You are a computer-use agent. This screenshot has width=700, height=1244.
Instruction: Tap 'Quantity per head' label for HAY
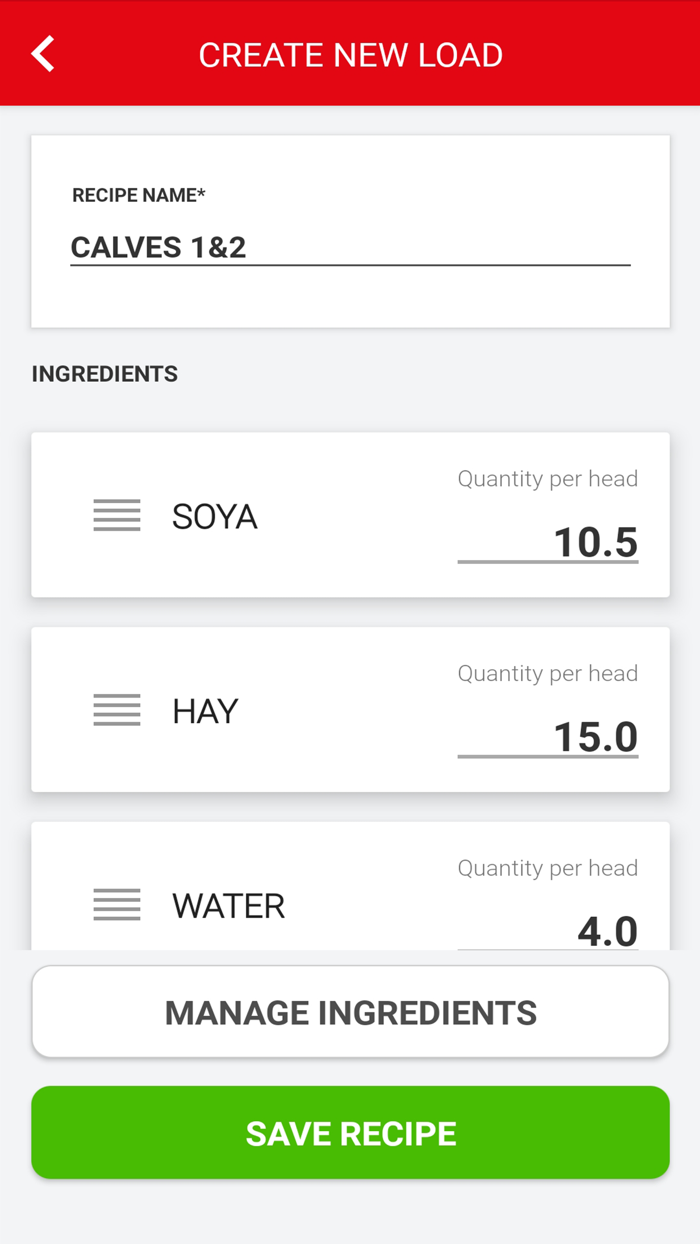[548, 674]
